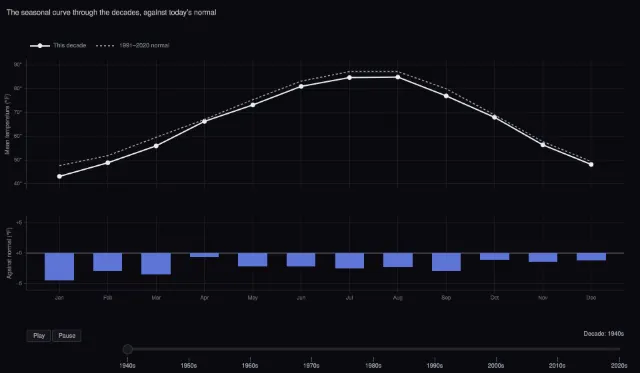Select the June anomaly bar
This screenshot has height=373, width=640.
[x=301, y=260]
